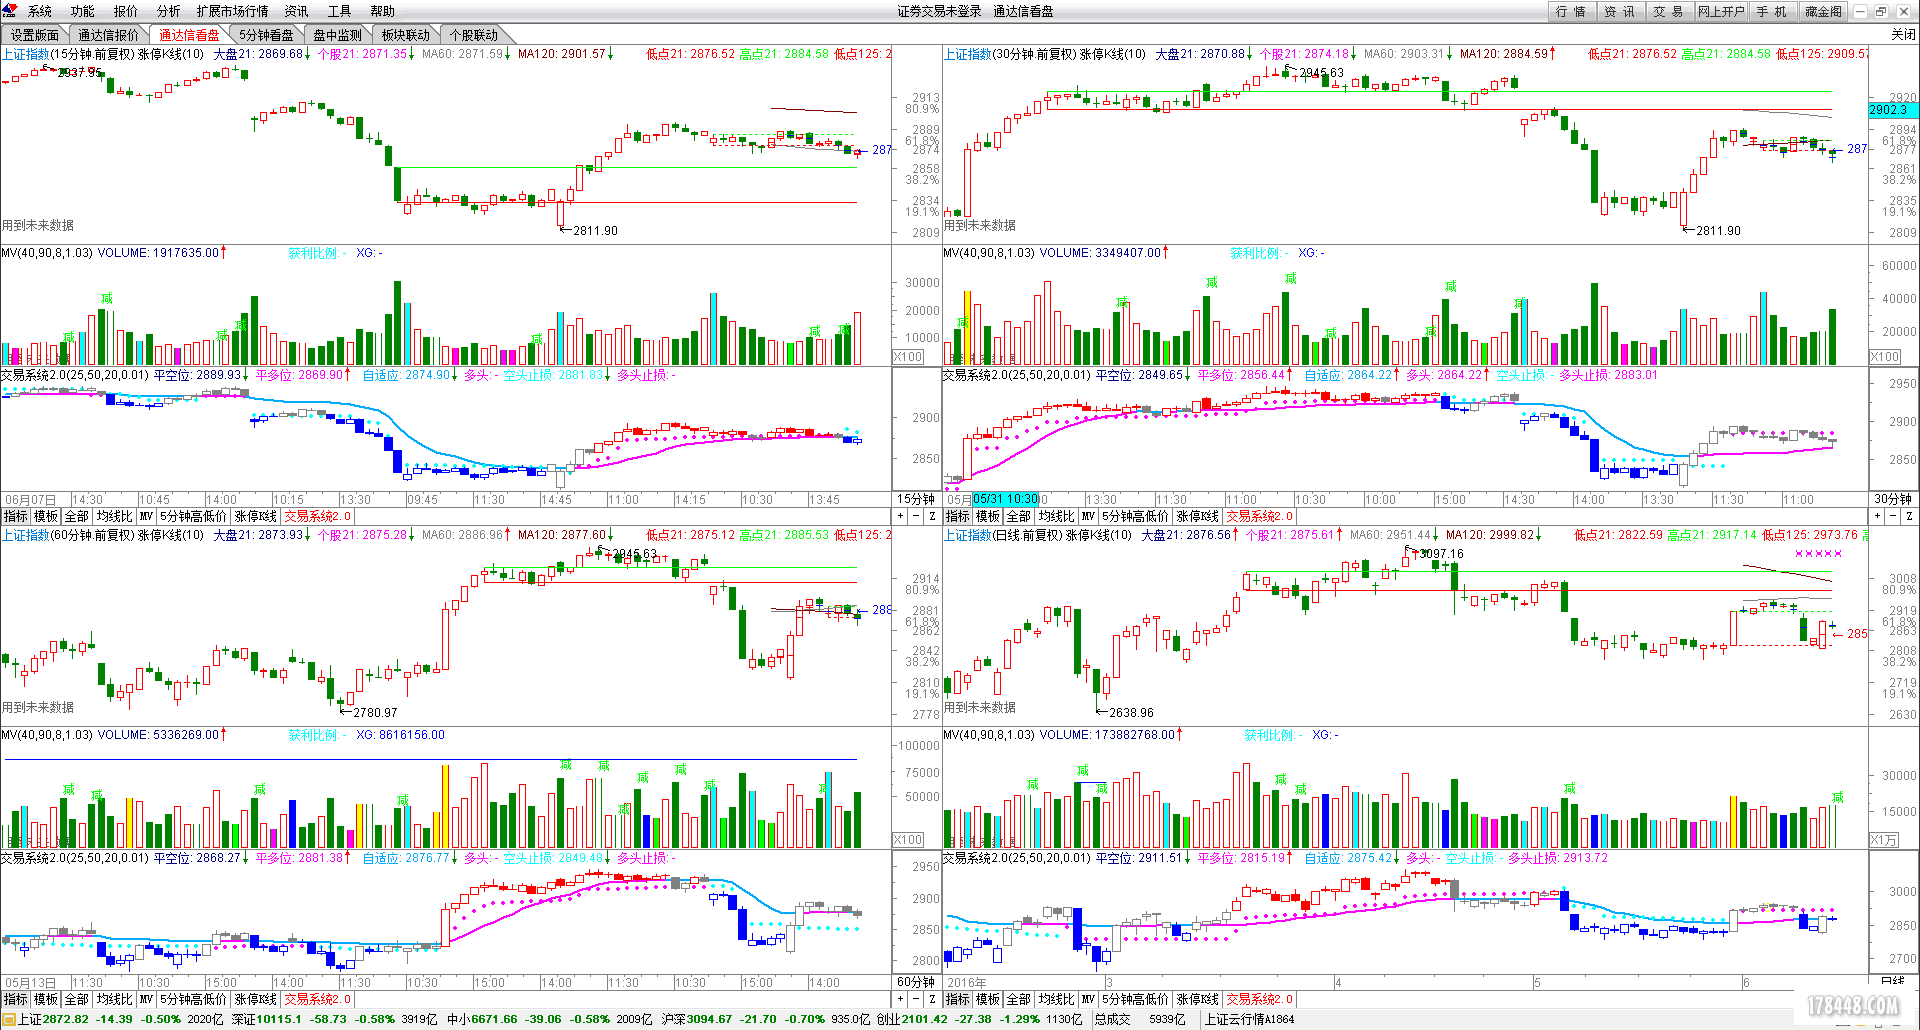1920x1030 pixels.
Task: Click the 关闭 link at top right
Action: pos(1903,35)
